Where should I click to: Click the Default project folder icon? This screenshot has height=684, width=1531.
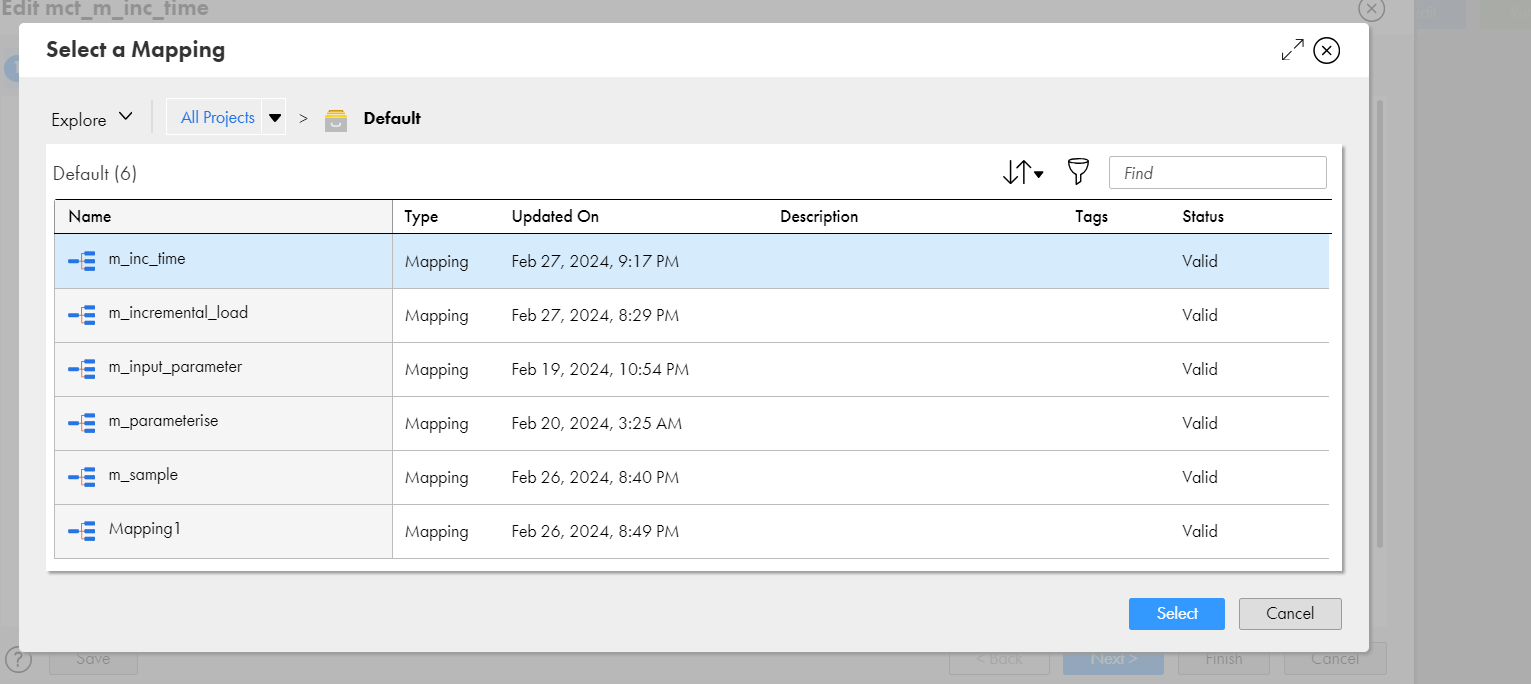click(336, 119)
